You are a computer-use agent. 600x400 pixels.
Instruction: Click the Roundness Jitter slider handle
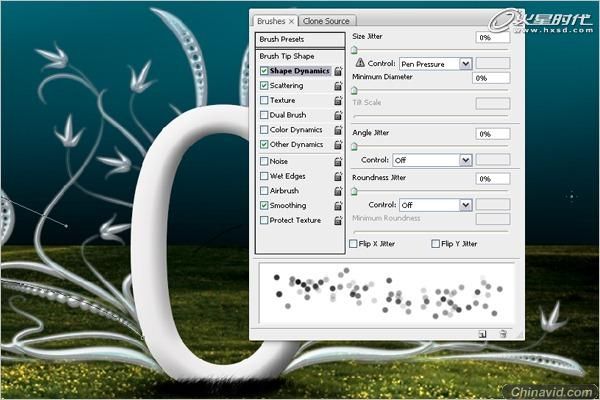(x=354, y=191)
